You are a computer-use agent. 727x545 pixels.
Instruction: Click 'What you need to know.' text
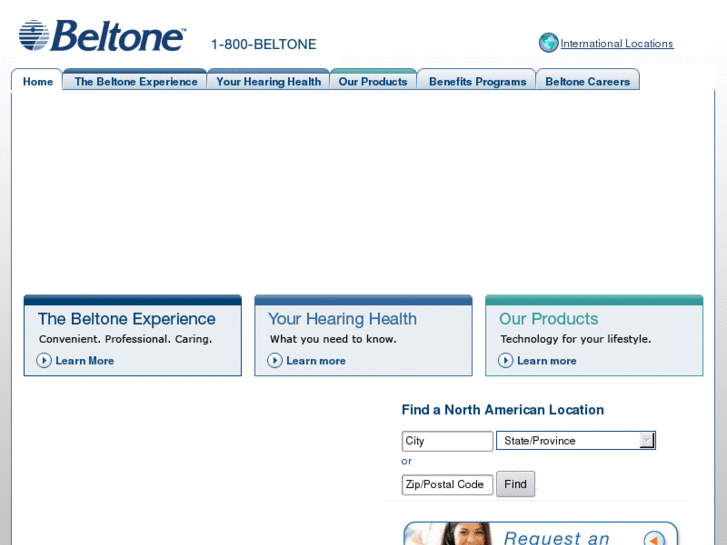333,339
